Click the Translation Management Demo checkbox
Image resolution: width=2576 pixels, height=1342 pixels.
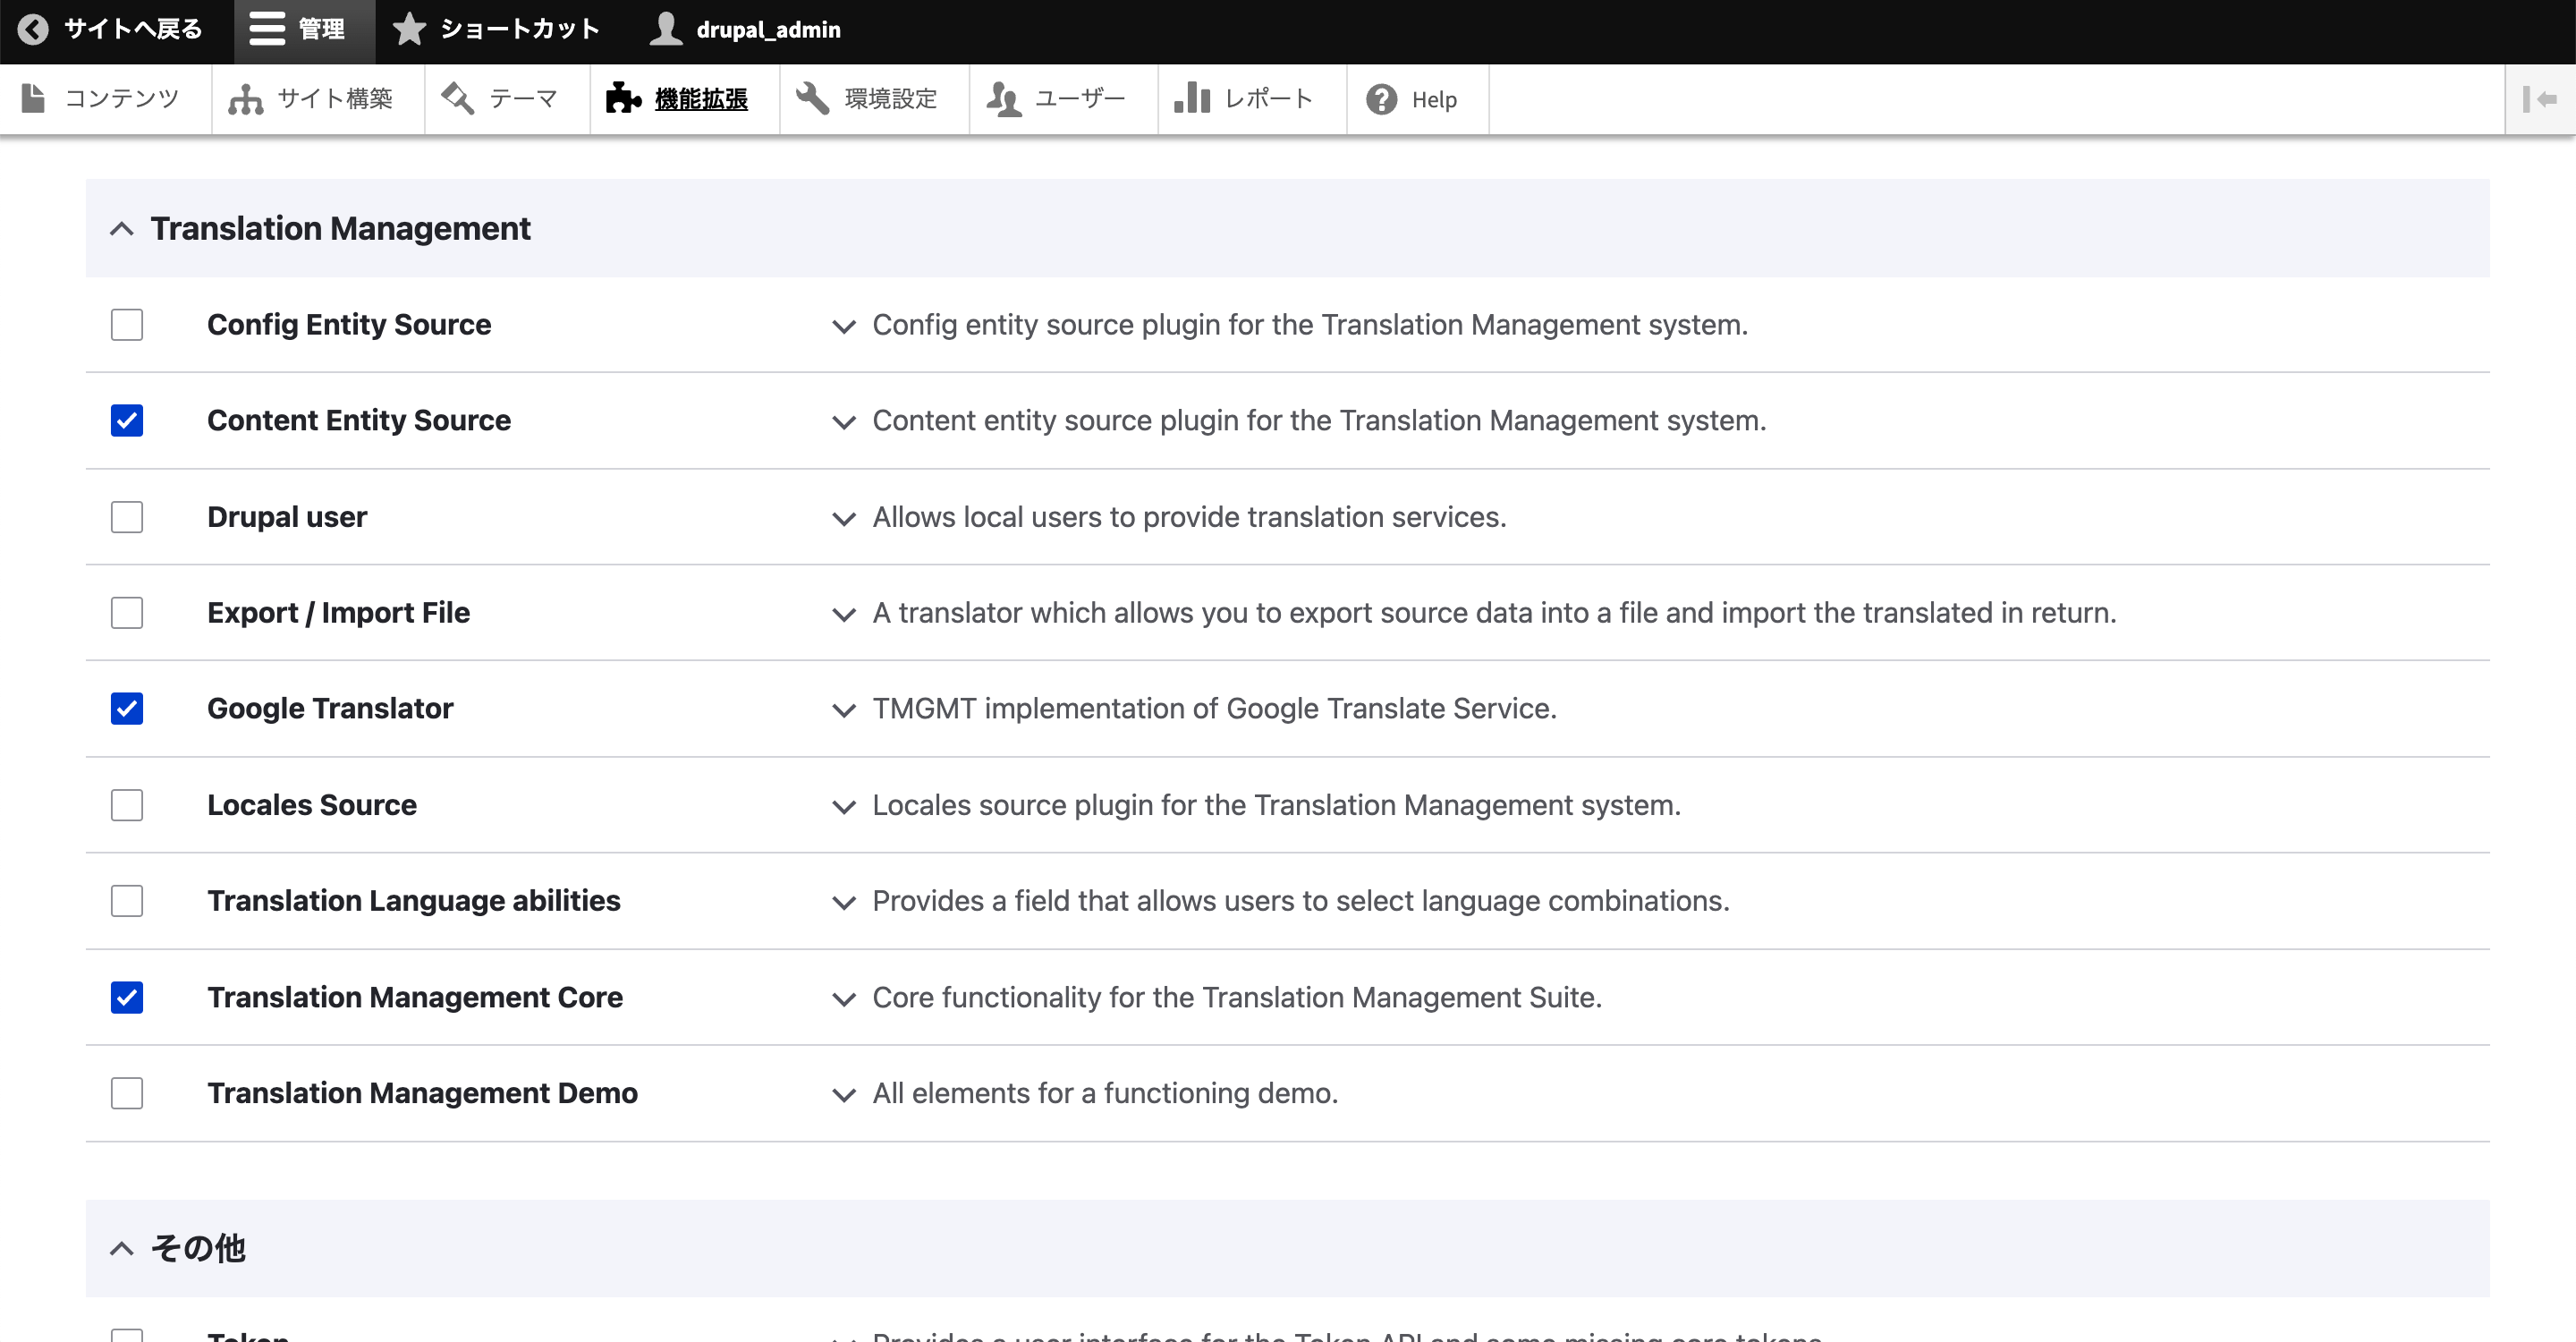(128, 1093)
